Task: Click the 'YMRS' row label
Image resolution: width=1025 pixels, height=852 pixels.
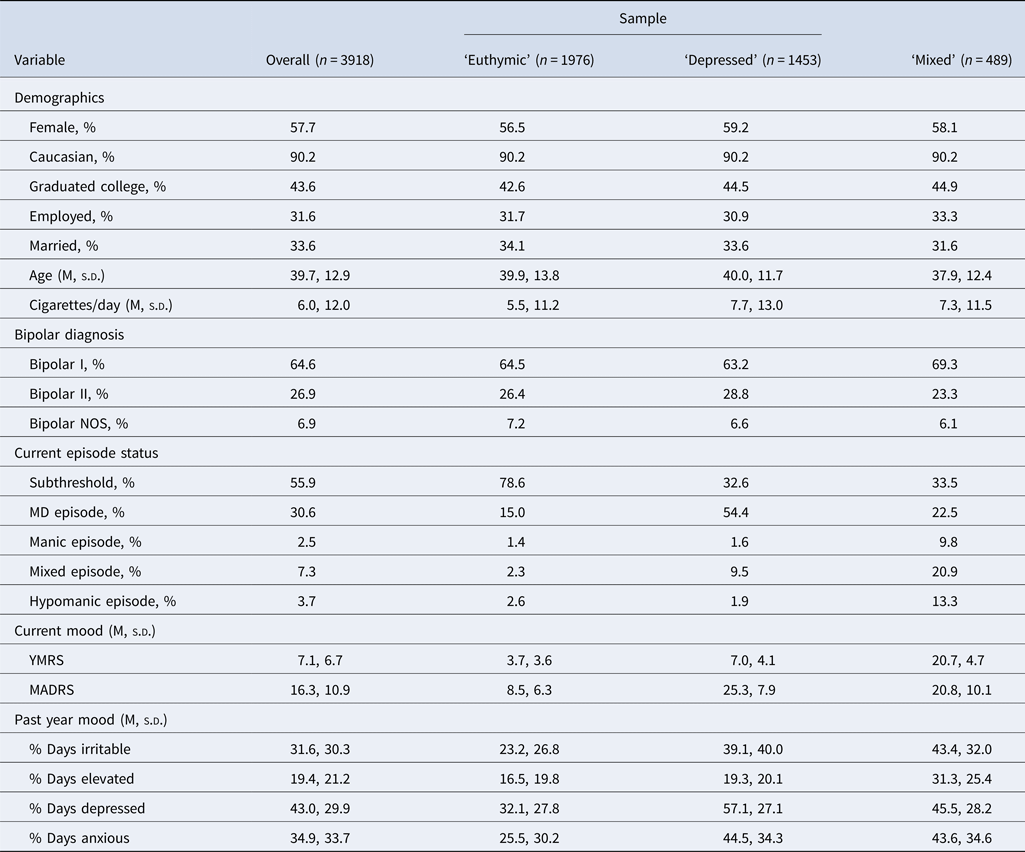Action: tap(47, 660)
